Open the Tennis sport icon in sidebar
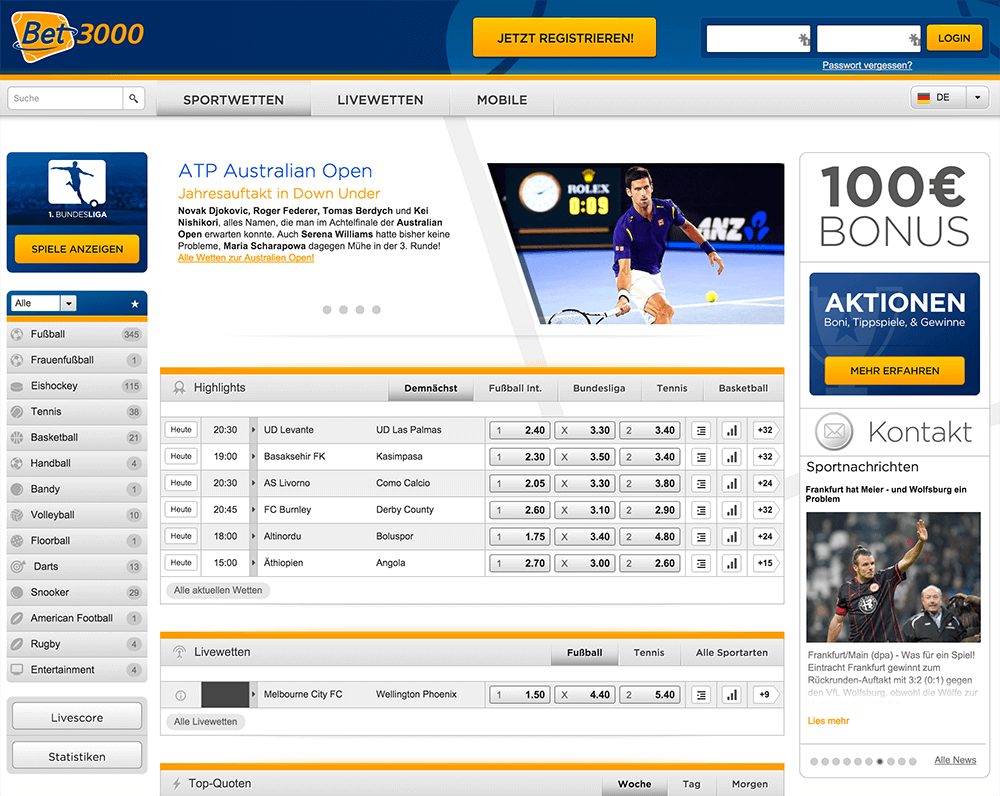 (x=17, y=412)
